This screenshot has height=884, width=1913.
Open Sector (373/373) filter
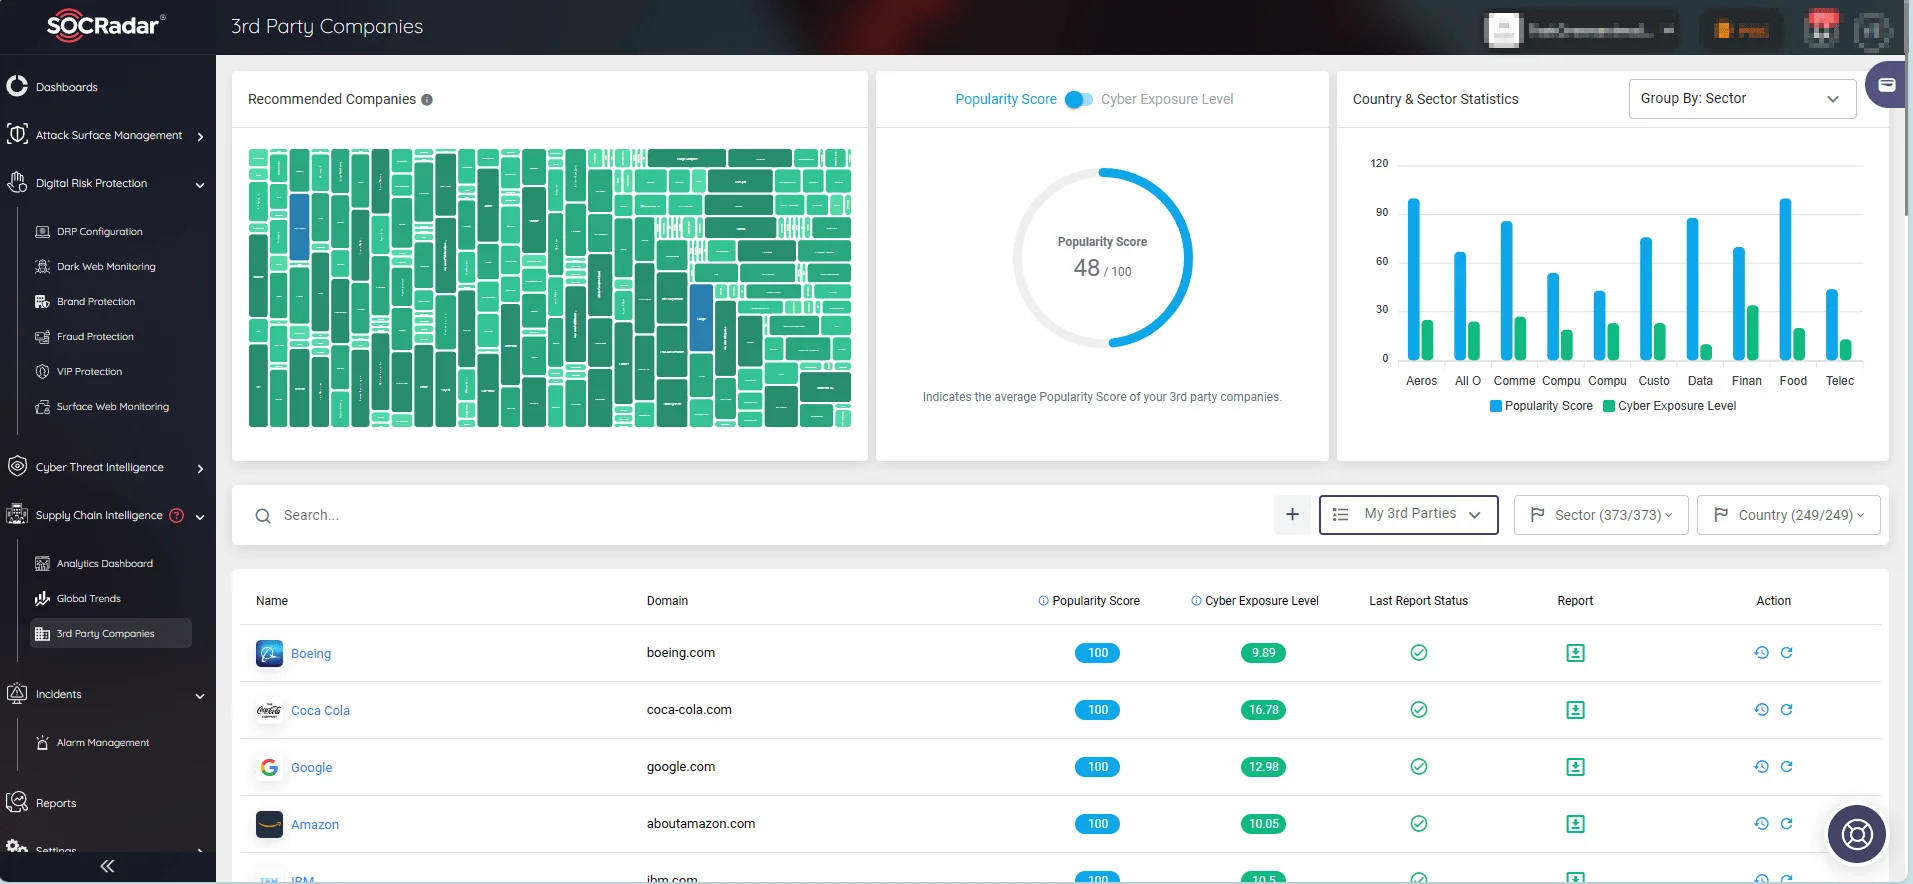pos(1601,514)
